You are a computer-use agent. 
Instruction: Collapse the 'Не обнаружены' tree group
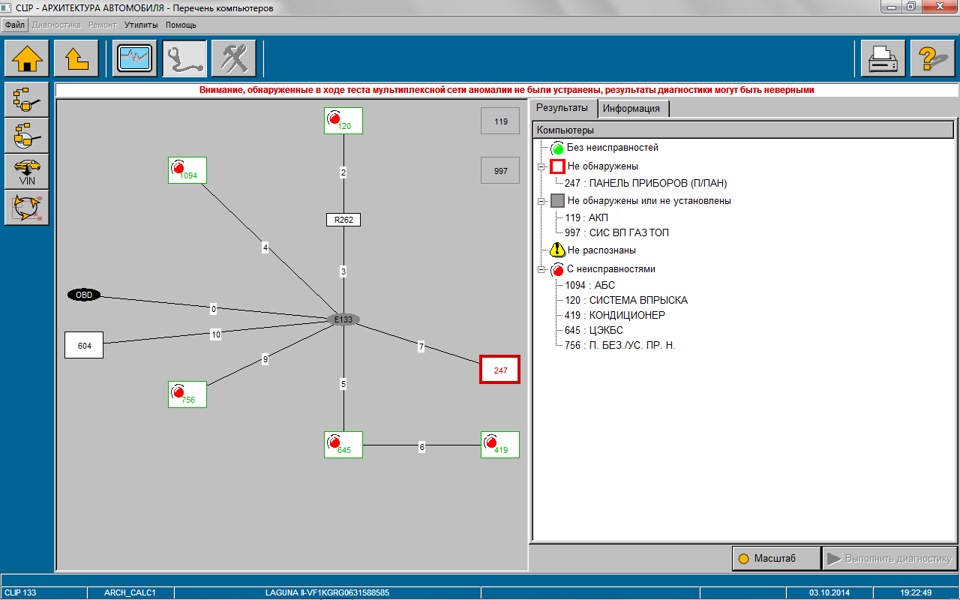pos(541,167)
